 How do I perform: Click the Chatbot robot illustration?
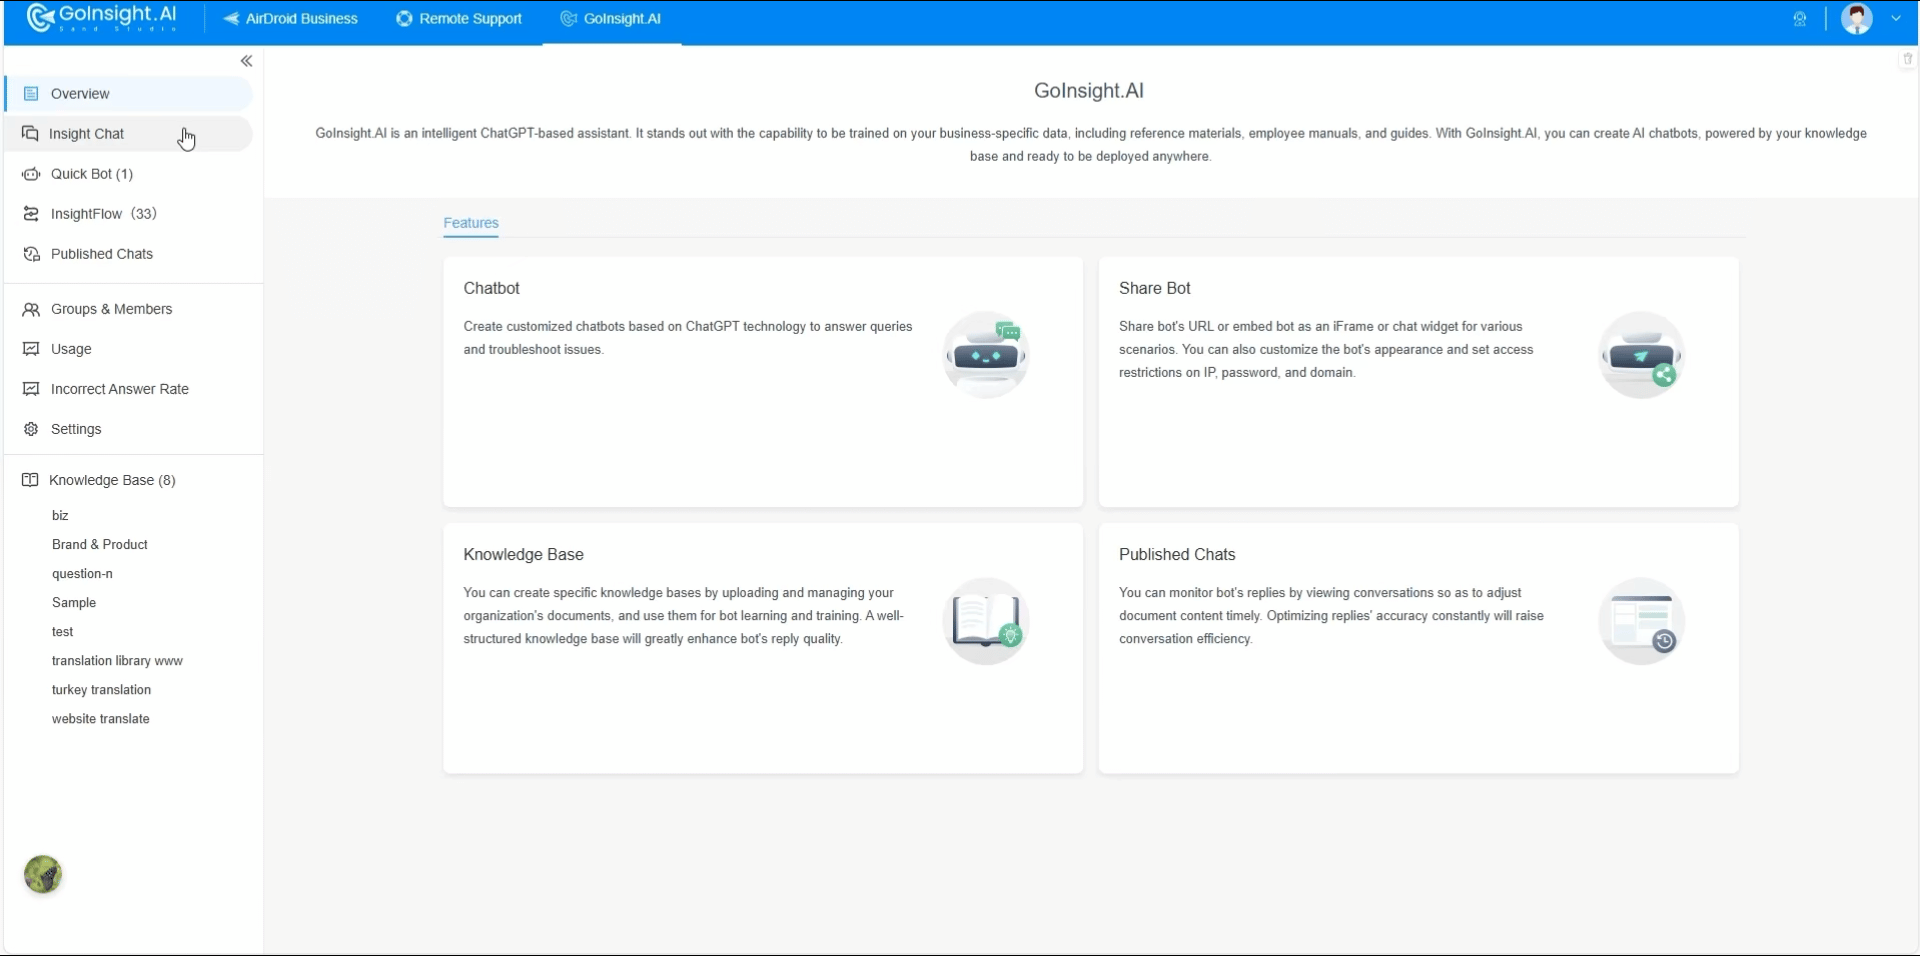point(986,354)
